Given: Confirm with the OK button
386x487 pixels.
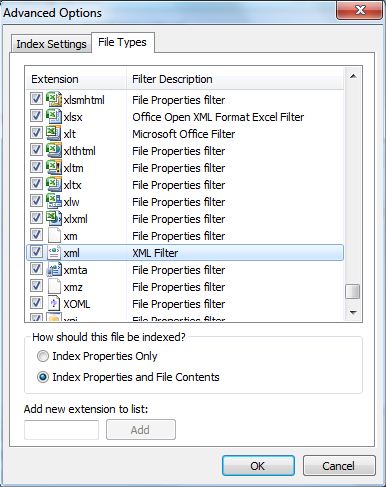Looking at the screenshot, I should [x=258, y=466].
